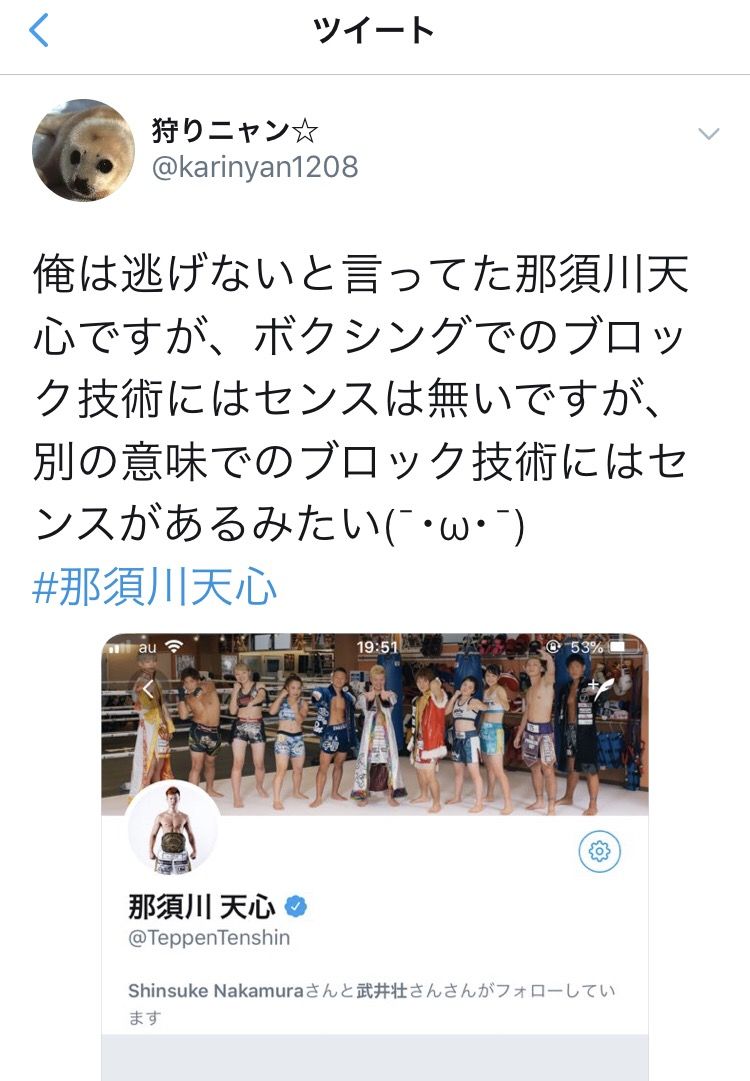Open the seal profile avatar
This screenshot has height=1081, width=750.
[x=83, y=150]
